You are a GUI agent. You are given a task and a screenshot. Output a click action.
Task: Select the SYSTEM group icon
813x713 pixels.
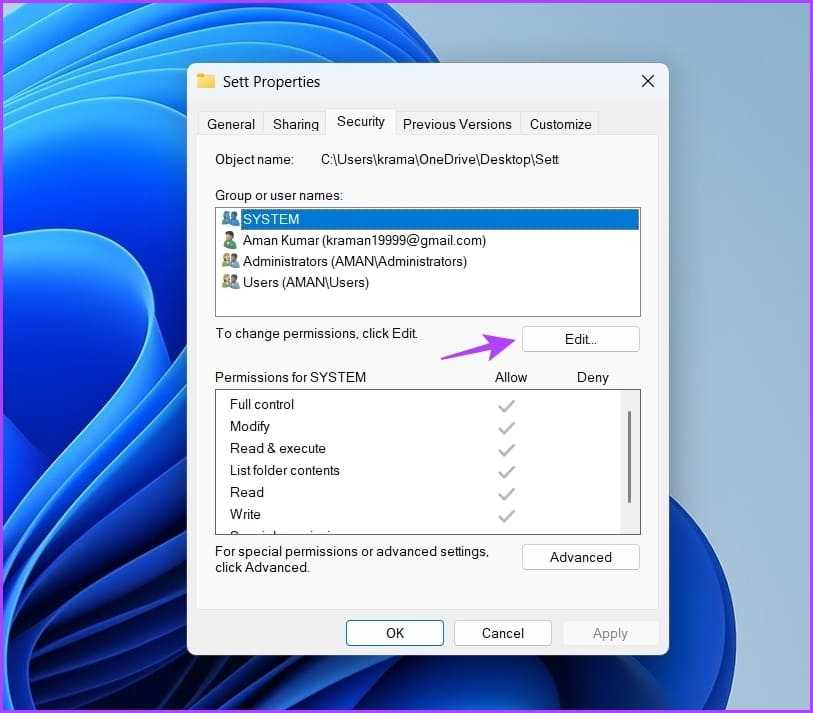230,219
